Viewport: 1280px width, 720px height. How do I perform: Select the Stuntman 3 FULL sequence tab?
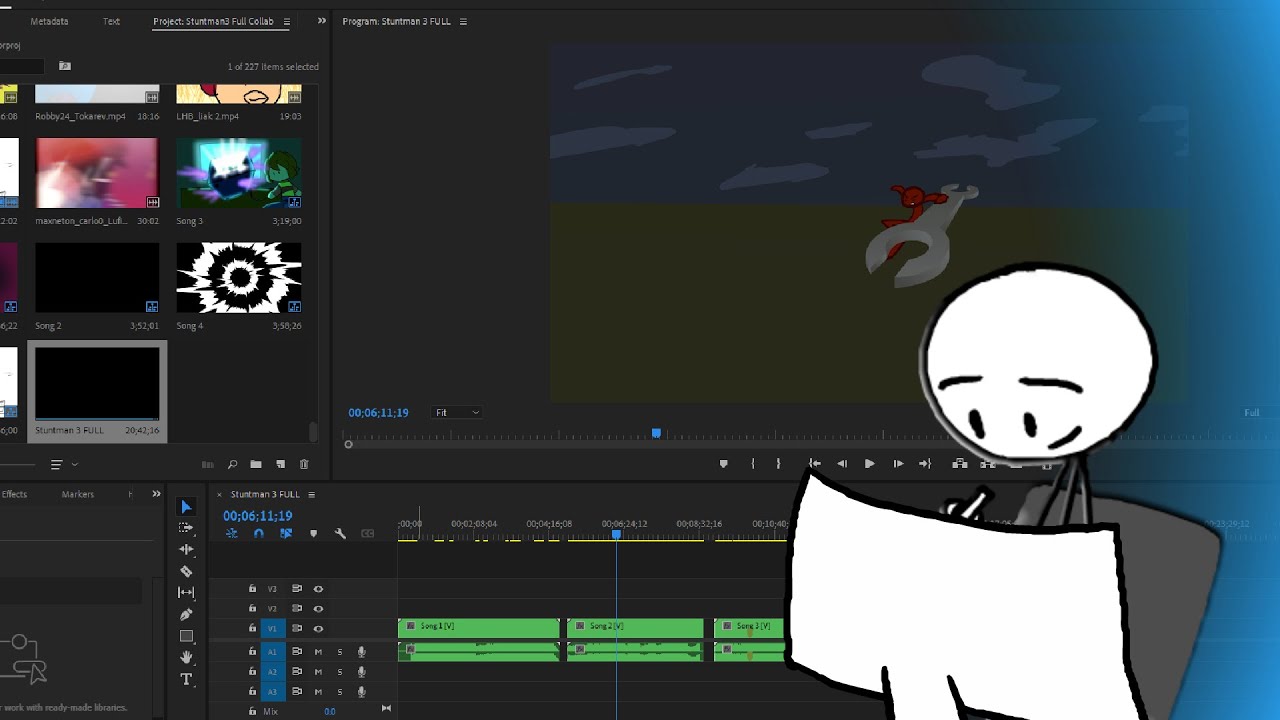(265, 494)
